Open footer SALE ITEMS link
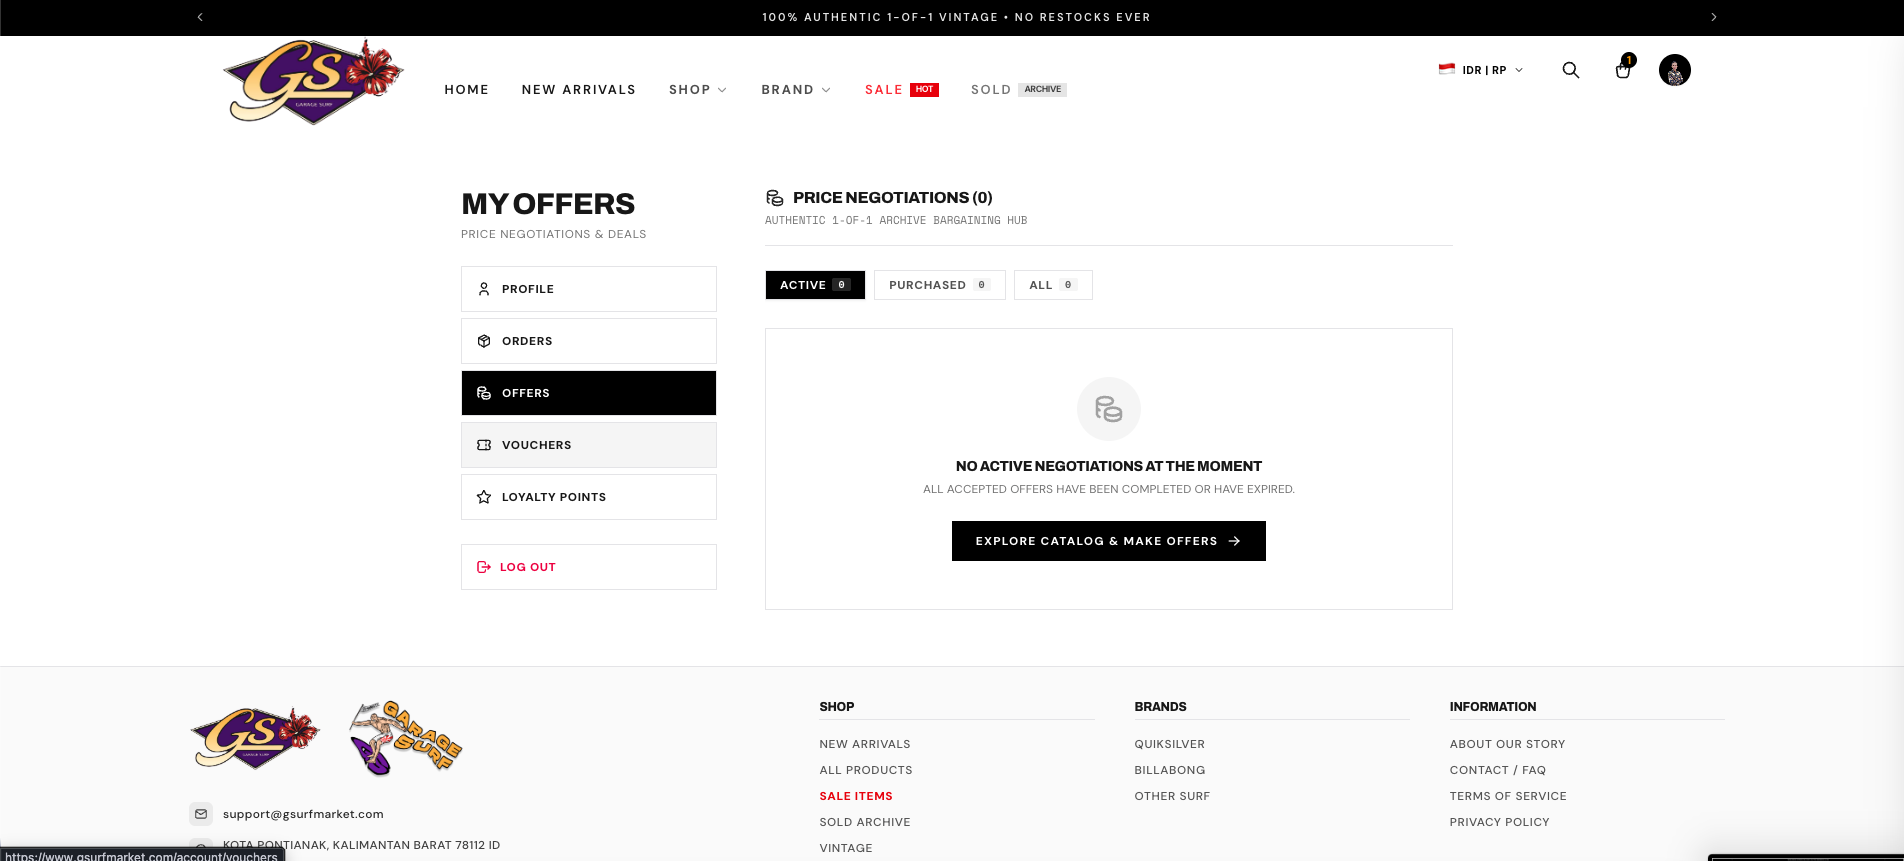Screen dimensions: 1904x861 coord(856,796)
